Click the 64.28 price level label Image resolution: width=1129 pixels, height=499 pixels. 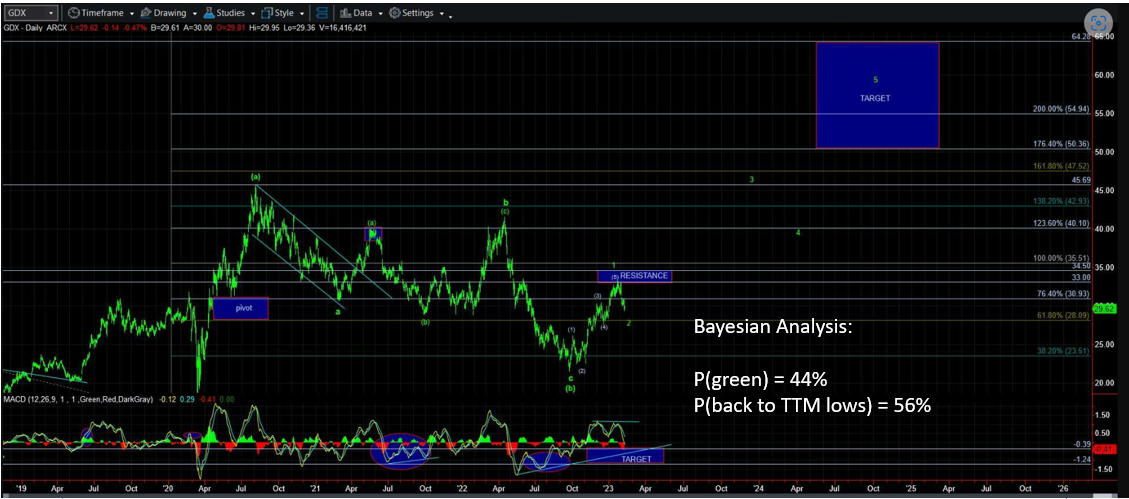(x=1081, y=36)
